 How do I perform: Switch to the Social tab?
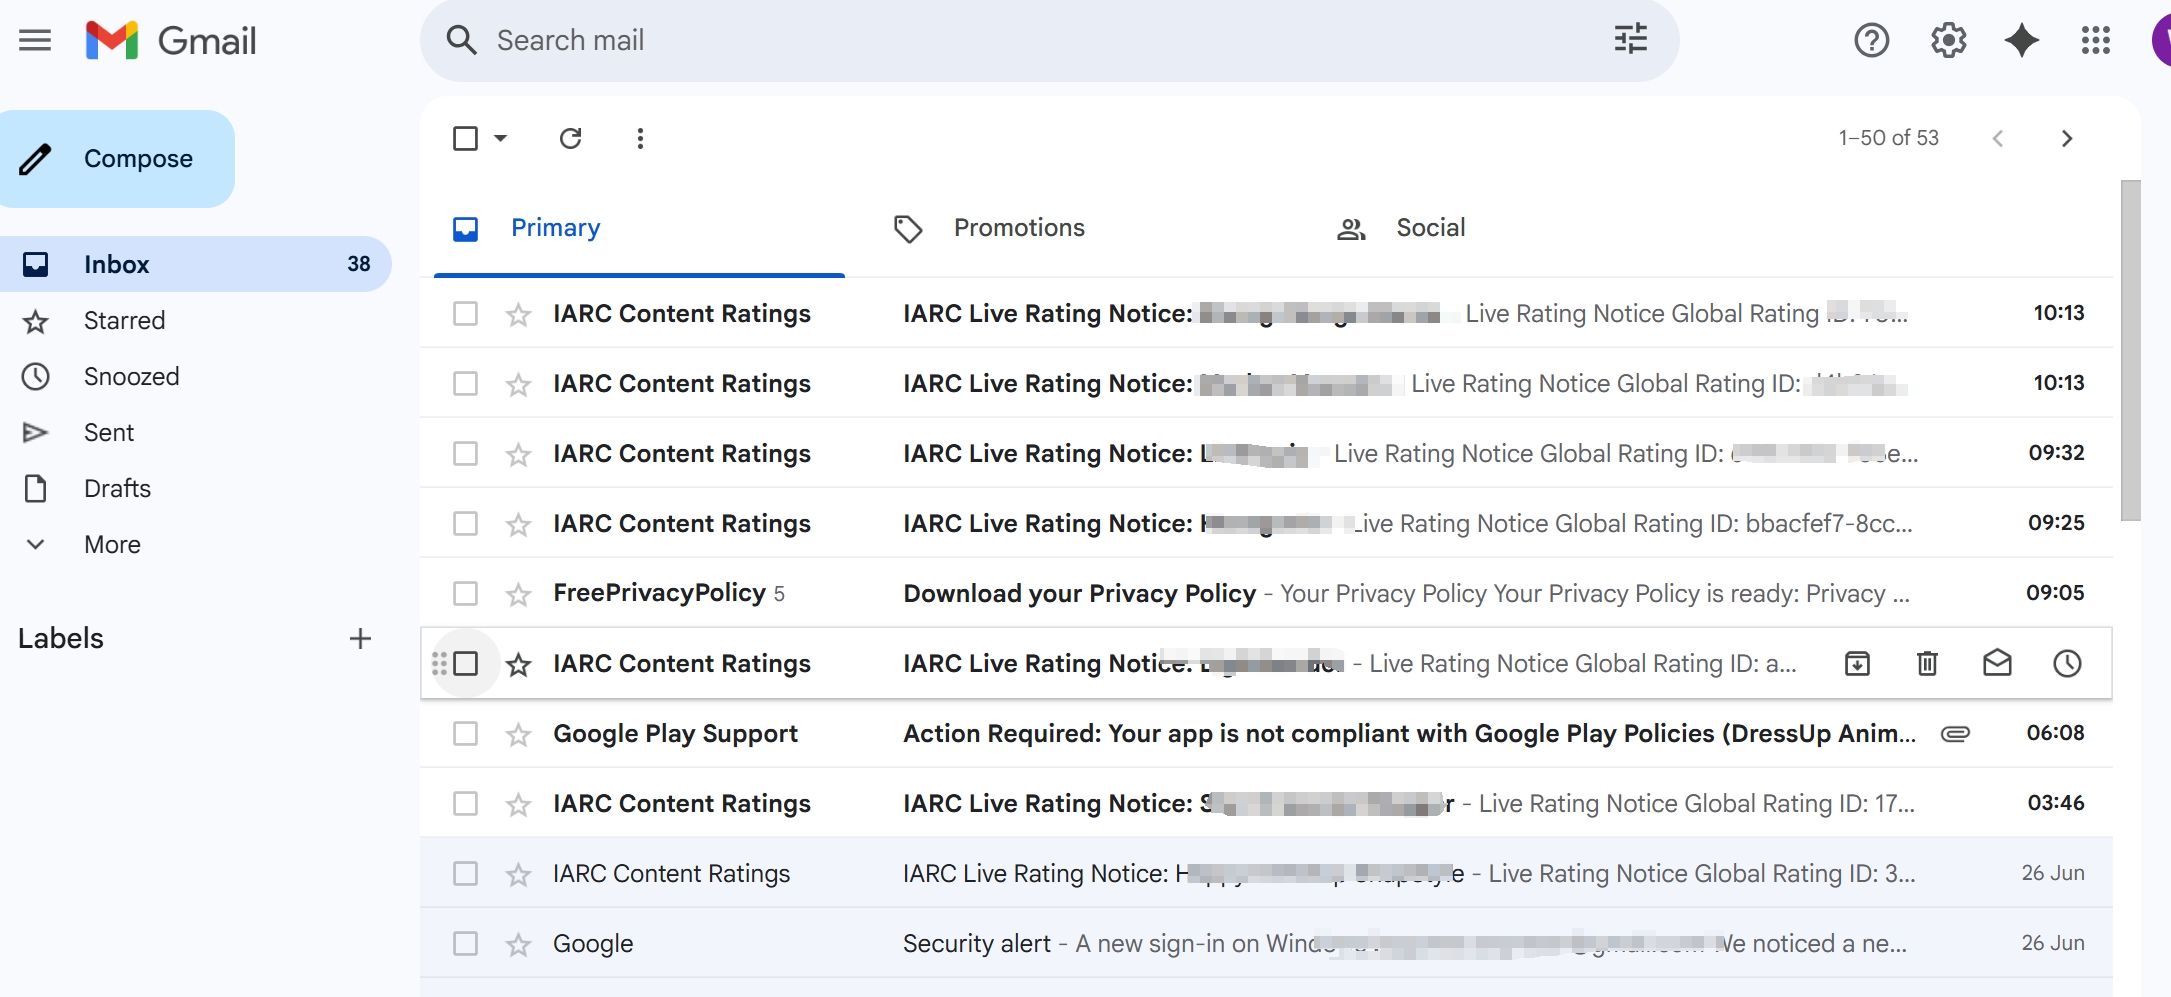click(x=1429, y=228)
